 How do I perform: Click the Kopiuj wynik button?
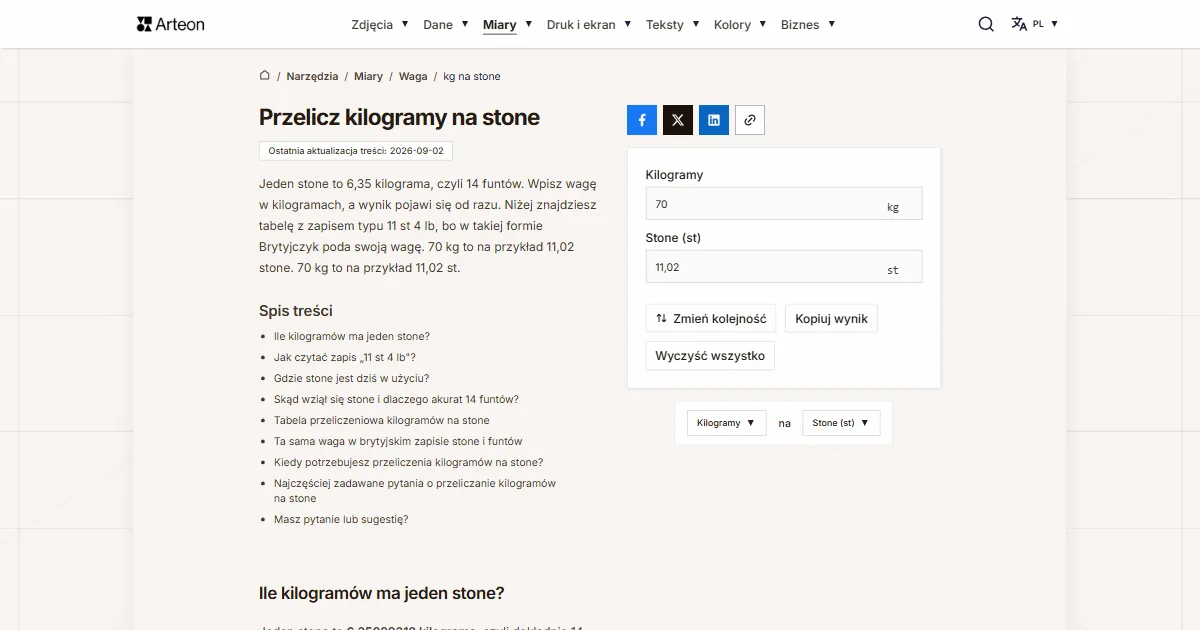[832, 319]
